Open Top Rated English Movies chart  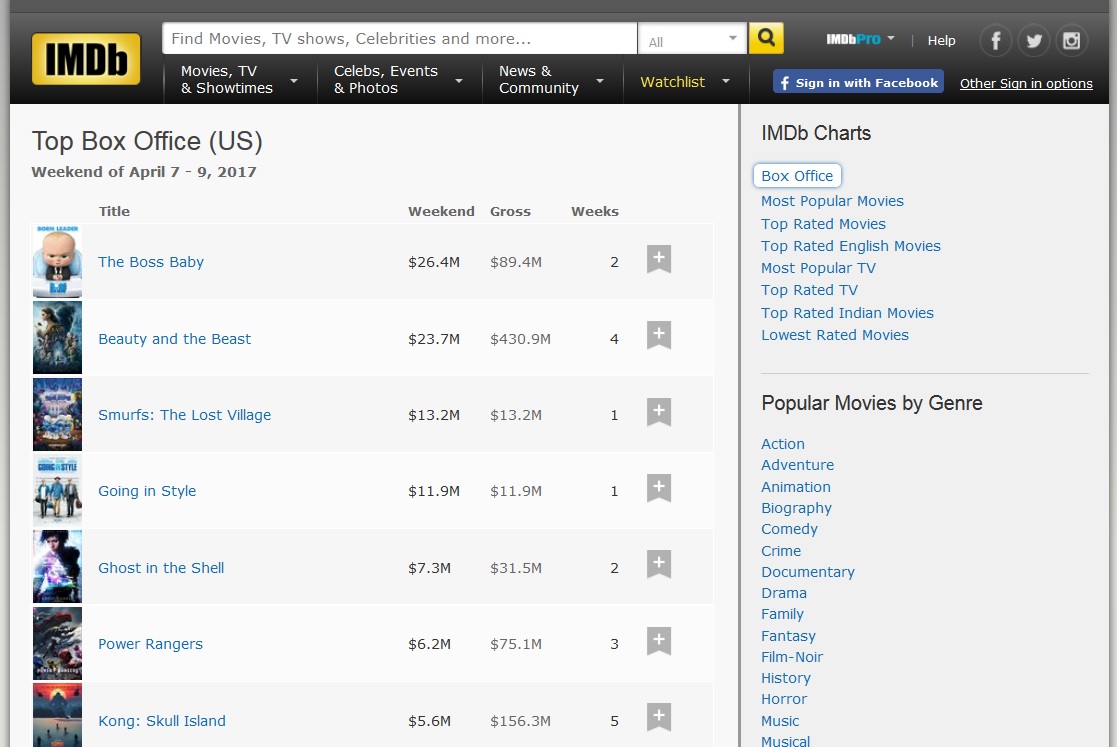pos(851,246)
